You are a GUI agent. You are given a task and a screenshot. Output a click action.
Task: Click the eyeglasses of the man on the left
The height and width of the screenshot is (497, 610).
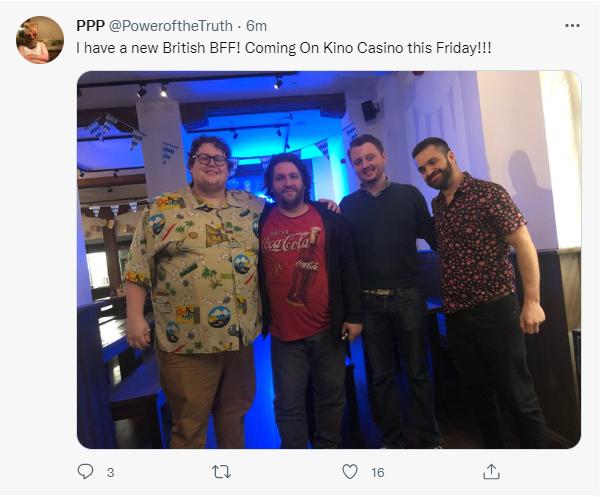click(x=210, y=159)
